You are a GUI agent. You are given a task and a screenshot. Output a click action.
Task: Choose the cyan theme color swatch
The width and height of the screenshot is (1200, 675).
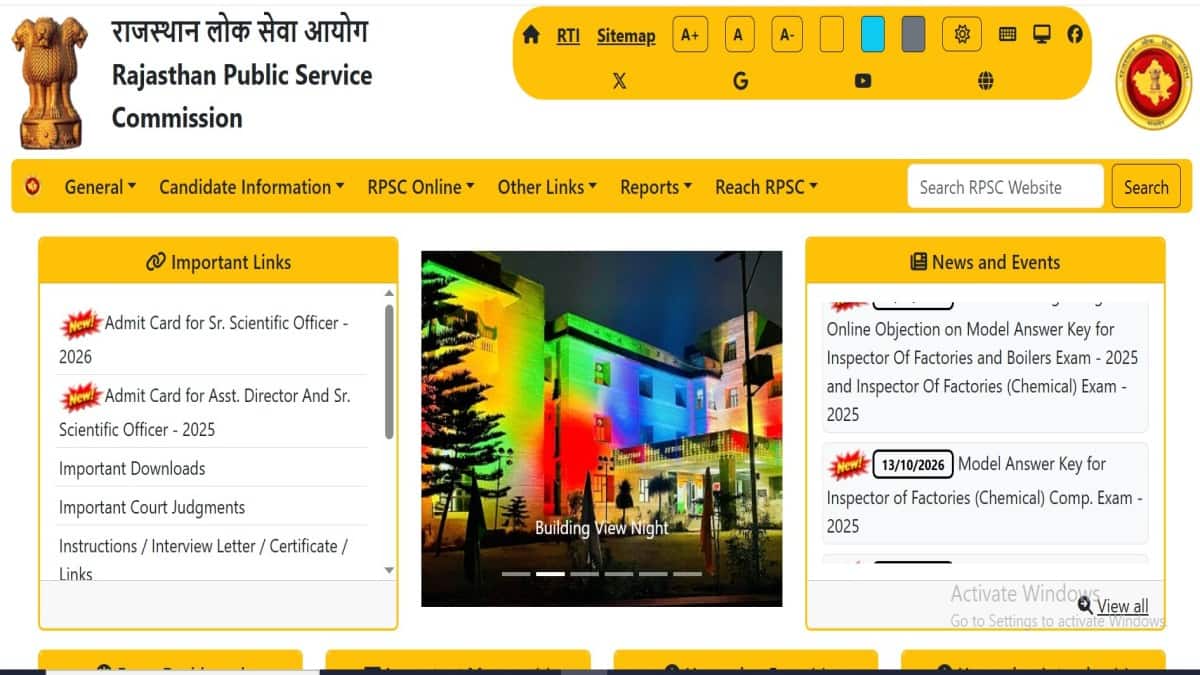(x=873, y=35)
